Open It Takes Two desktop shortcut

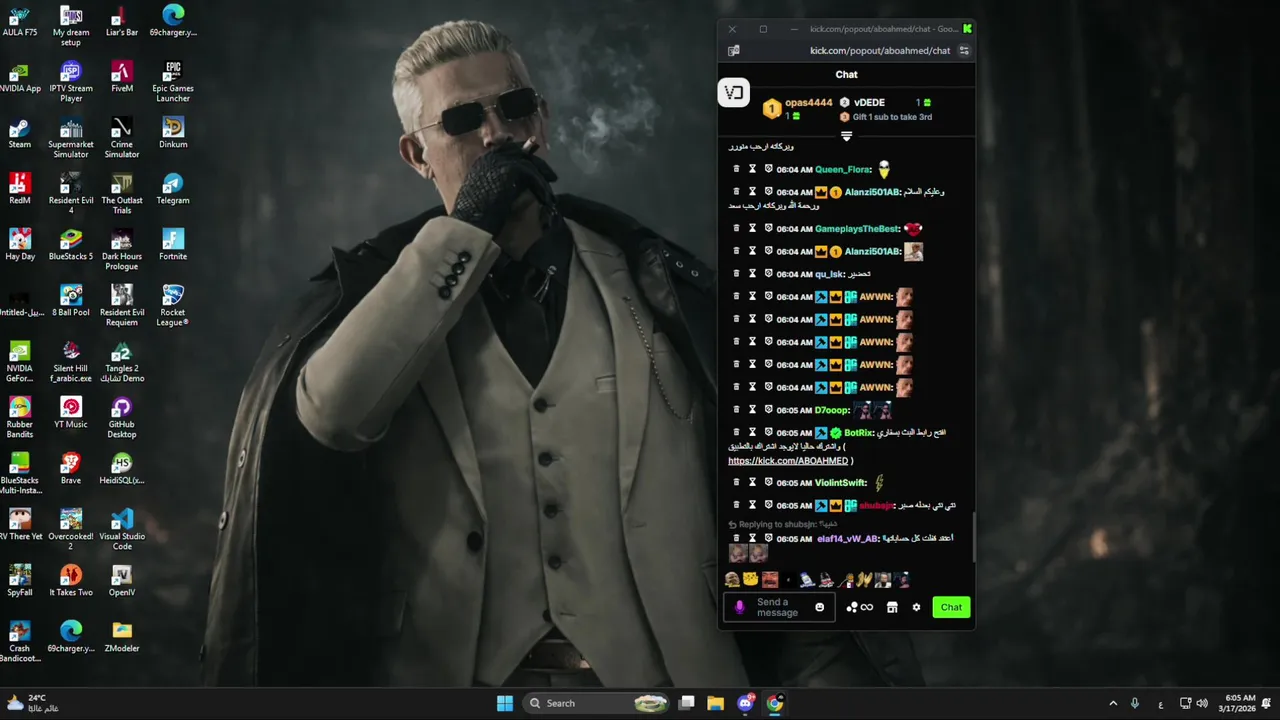coord(71,581)
